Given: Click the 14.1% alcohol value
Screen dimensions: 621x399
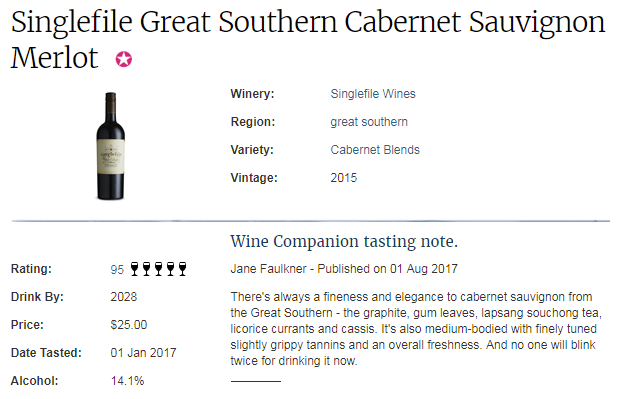Looking at the screenshot, I should point(127,381).
